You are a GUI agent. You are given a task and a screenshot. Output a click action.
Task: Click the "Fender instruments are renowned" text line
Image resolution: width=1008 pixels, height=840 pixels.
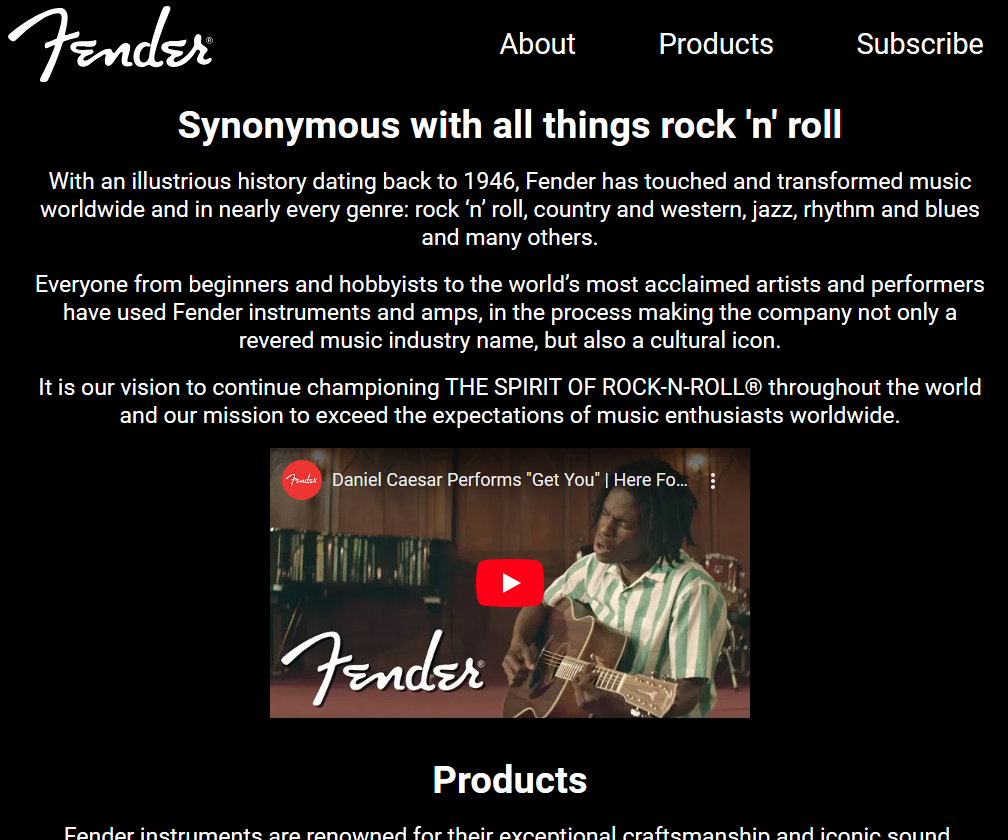[x=507, y=833]
